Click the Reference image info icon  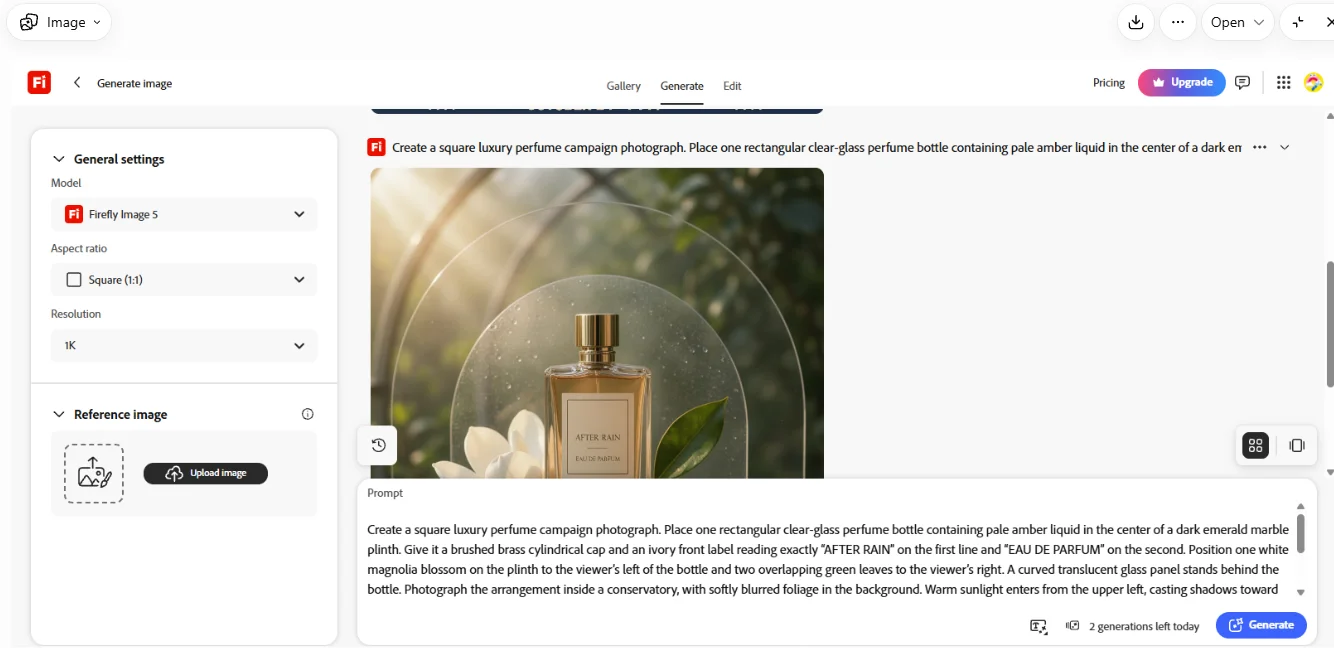308,414
